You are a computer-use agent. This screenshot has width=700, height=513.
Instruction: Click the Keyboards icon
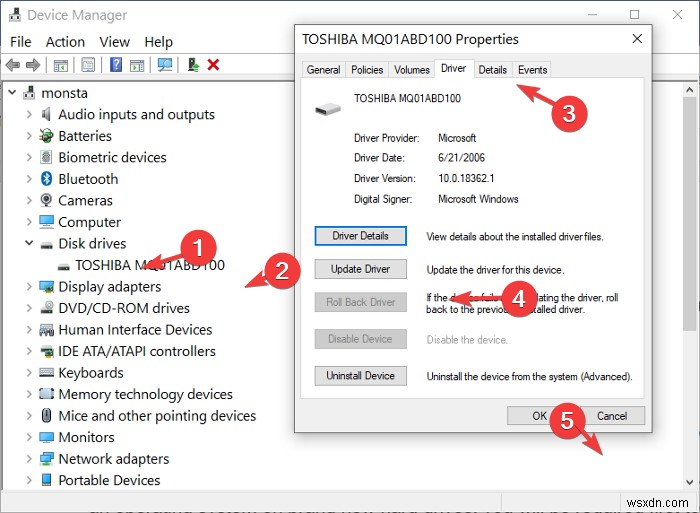(46, 372)
